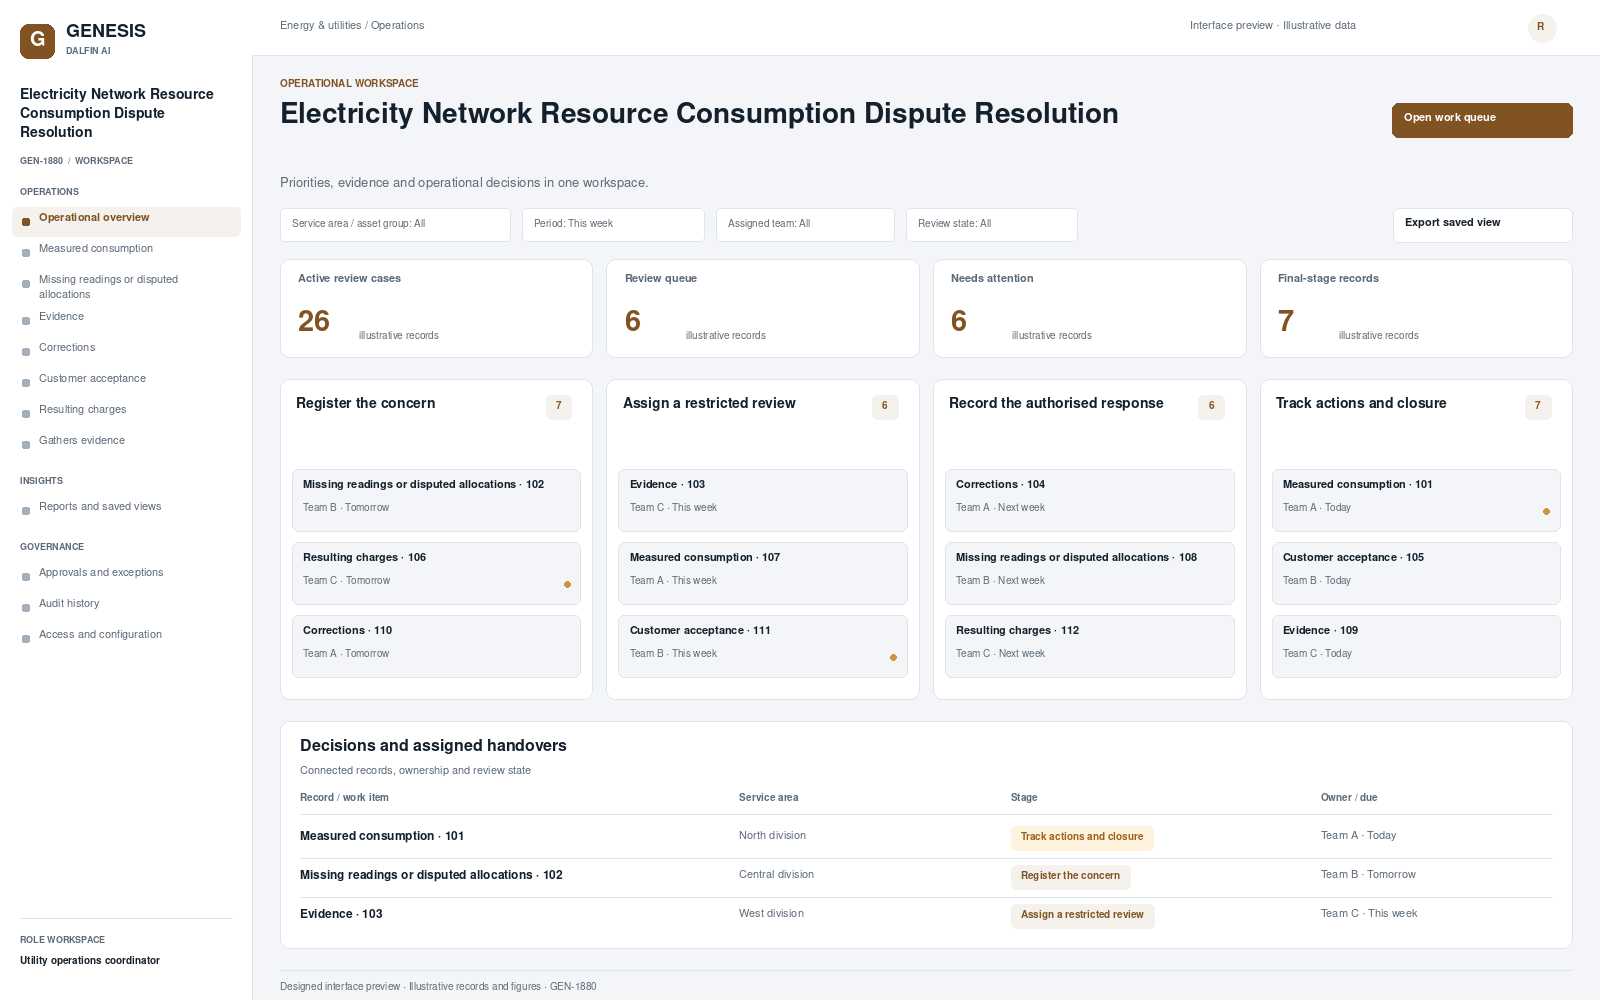
Task: Click the Open work queue button
Action: (x=1482, y=120)
